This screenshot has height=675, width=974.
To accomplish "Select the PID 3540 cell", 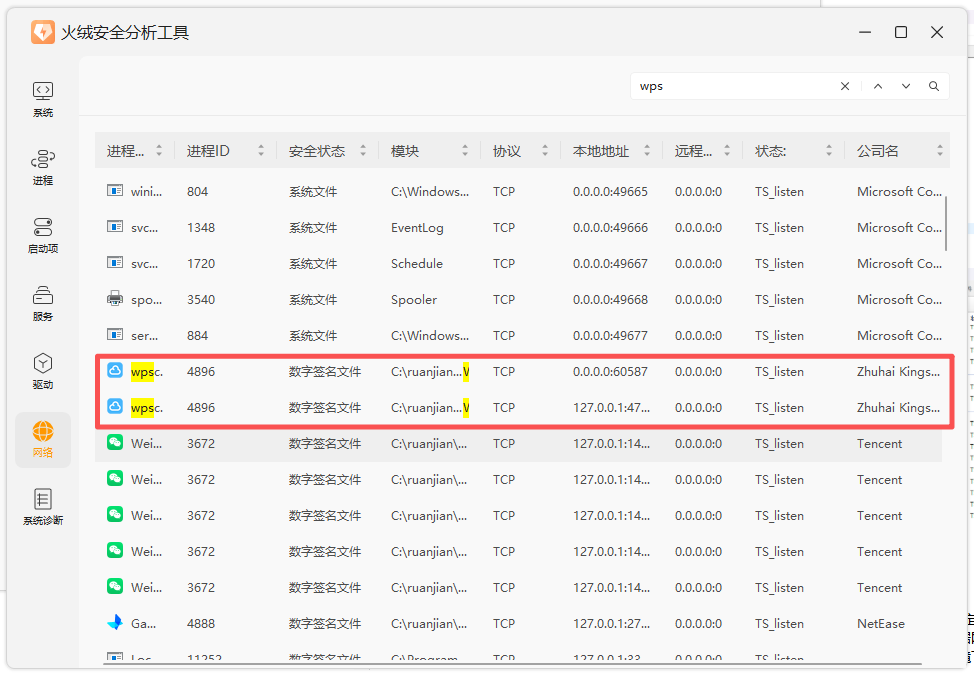I will coord(201,300).
